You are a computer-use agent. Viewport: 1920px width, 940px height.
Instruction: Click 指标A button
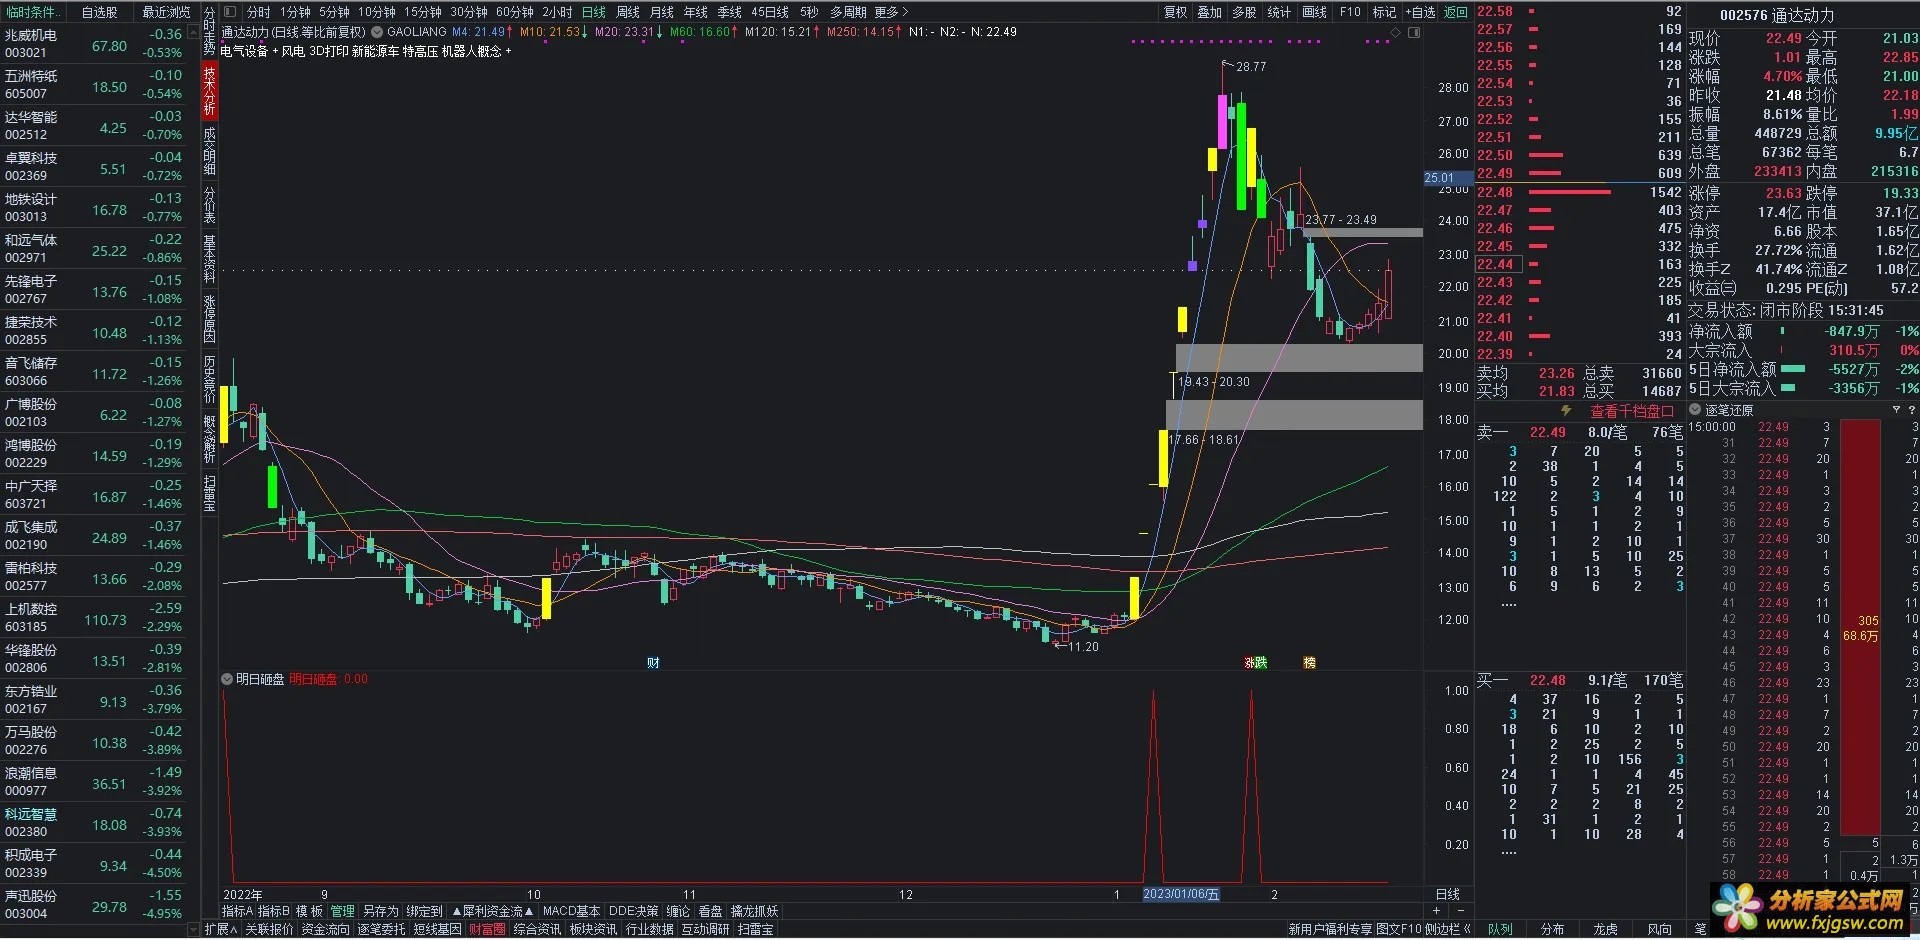[x=237, y=911]
